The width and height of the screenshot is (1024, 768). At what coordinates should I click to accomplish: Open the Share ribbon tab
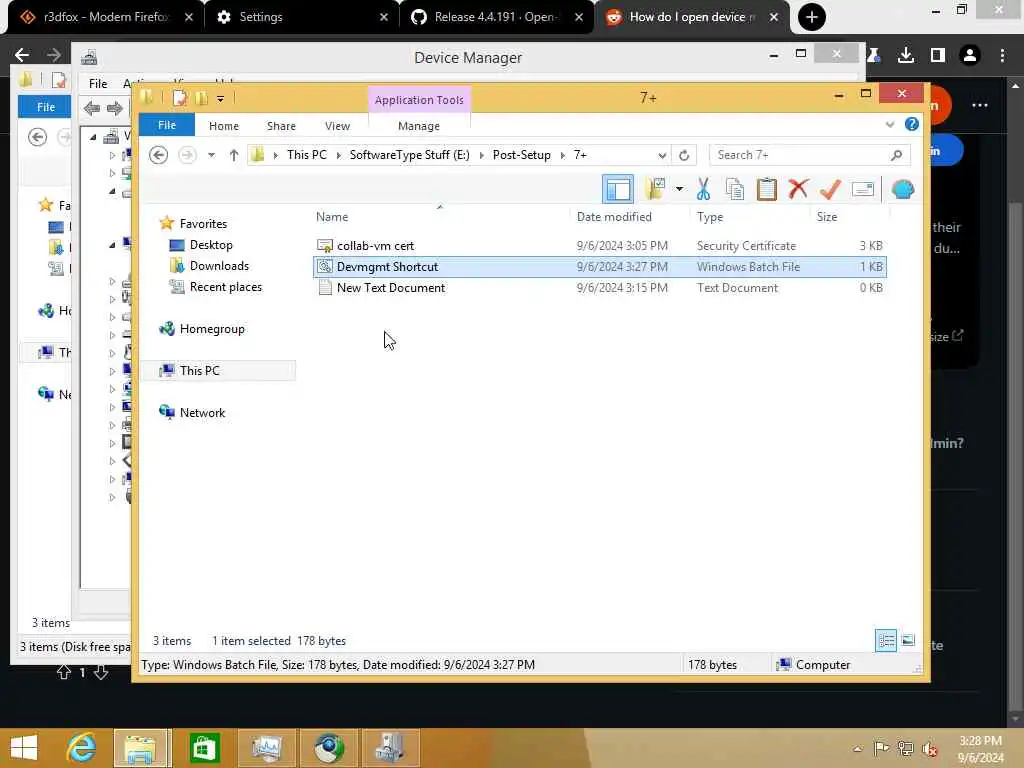click(281, 126)
